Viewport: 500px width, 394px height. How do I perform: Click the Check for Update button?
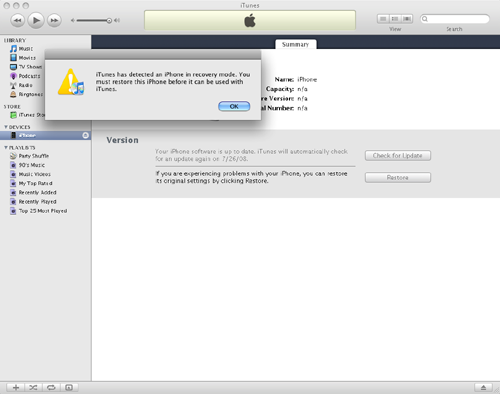point(398,156)
